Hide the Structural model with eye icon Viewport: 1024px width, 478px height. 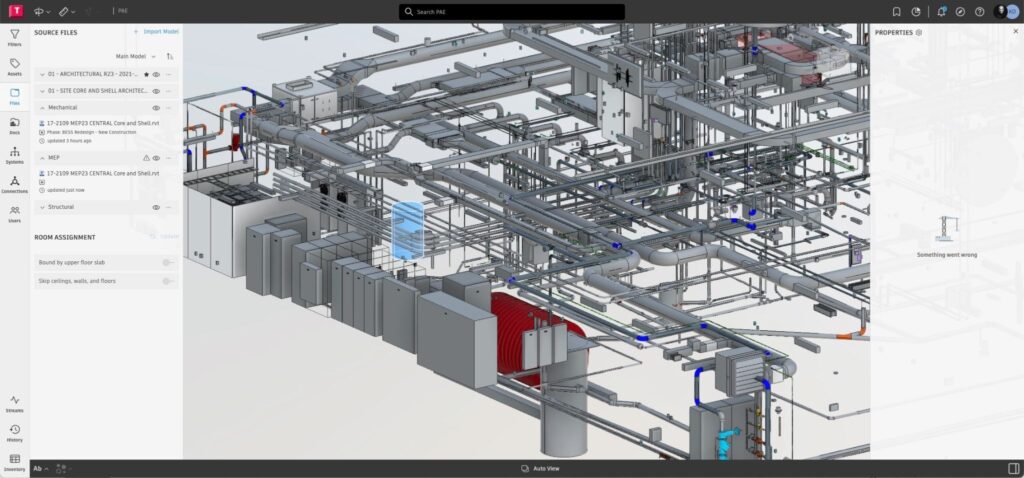pos(156,207)
